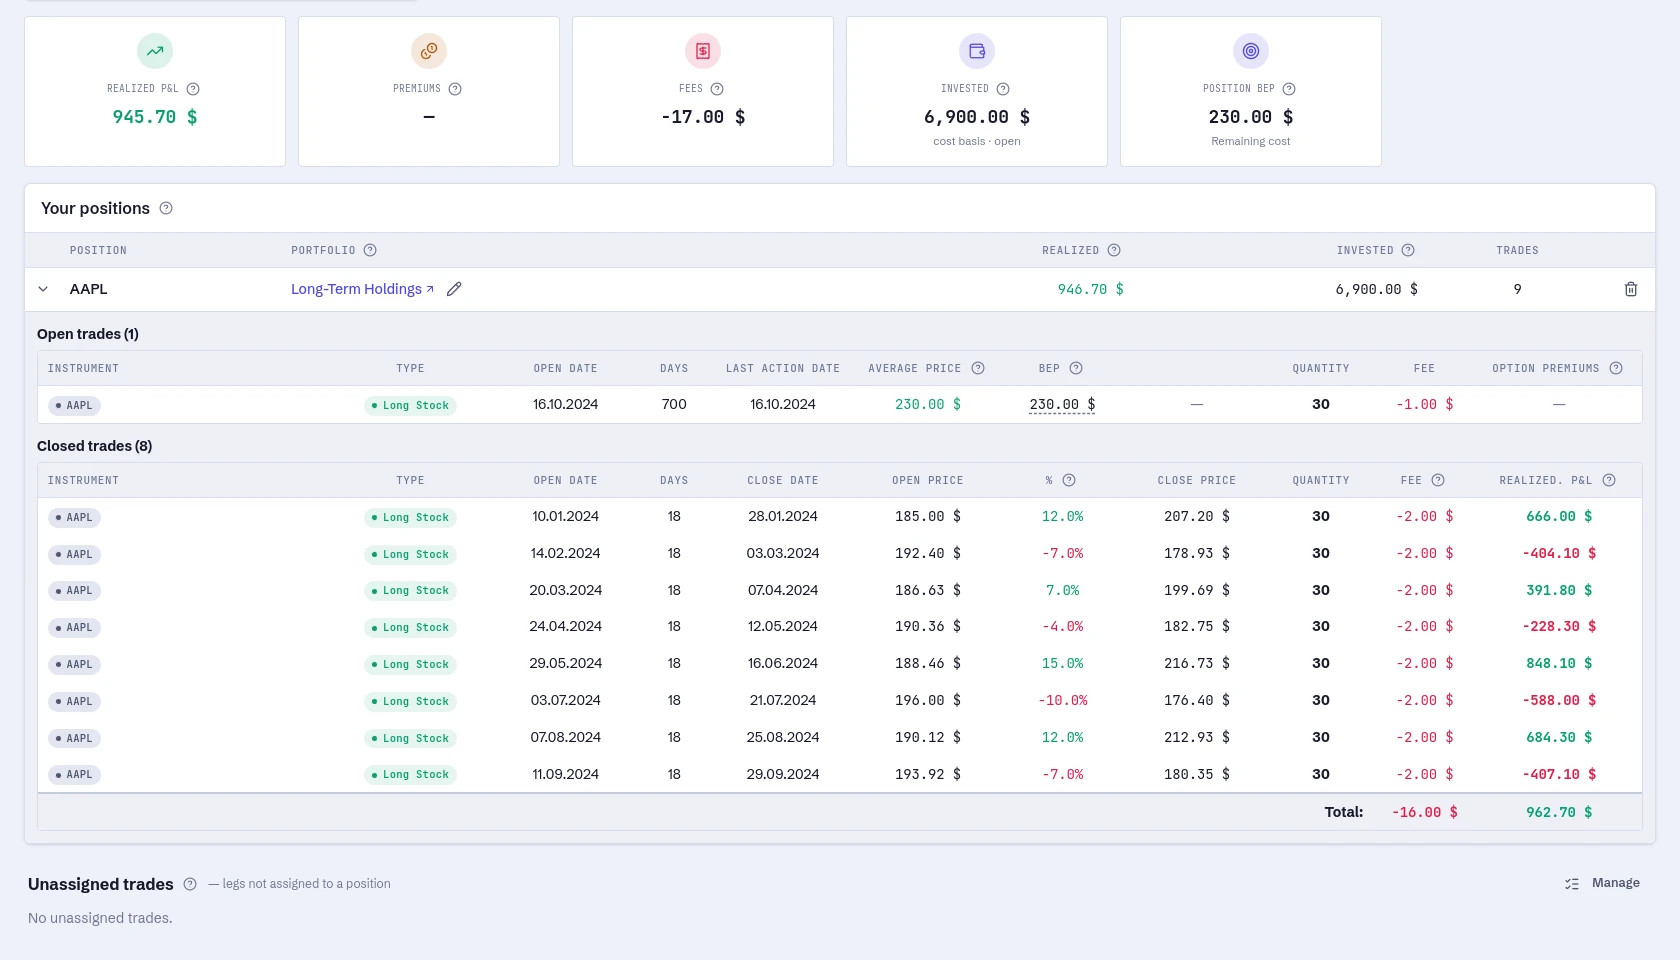Open help for Position BEP card
The width and height of the screenshot is (1680, 960).
[x=1289, y=89]
